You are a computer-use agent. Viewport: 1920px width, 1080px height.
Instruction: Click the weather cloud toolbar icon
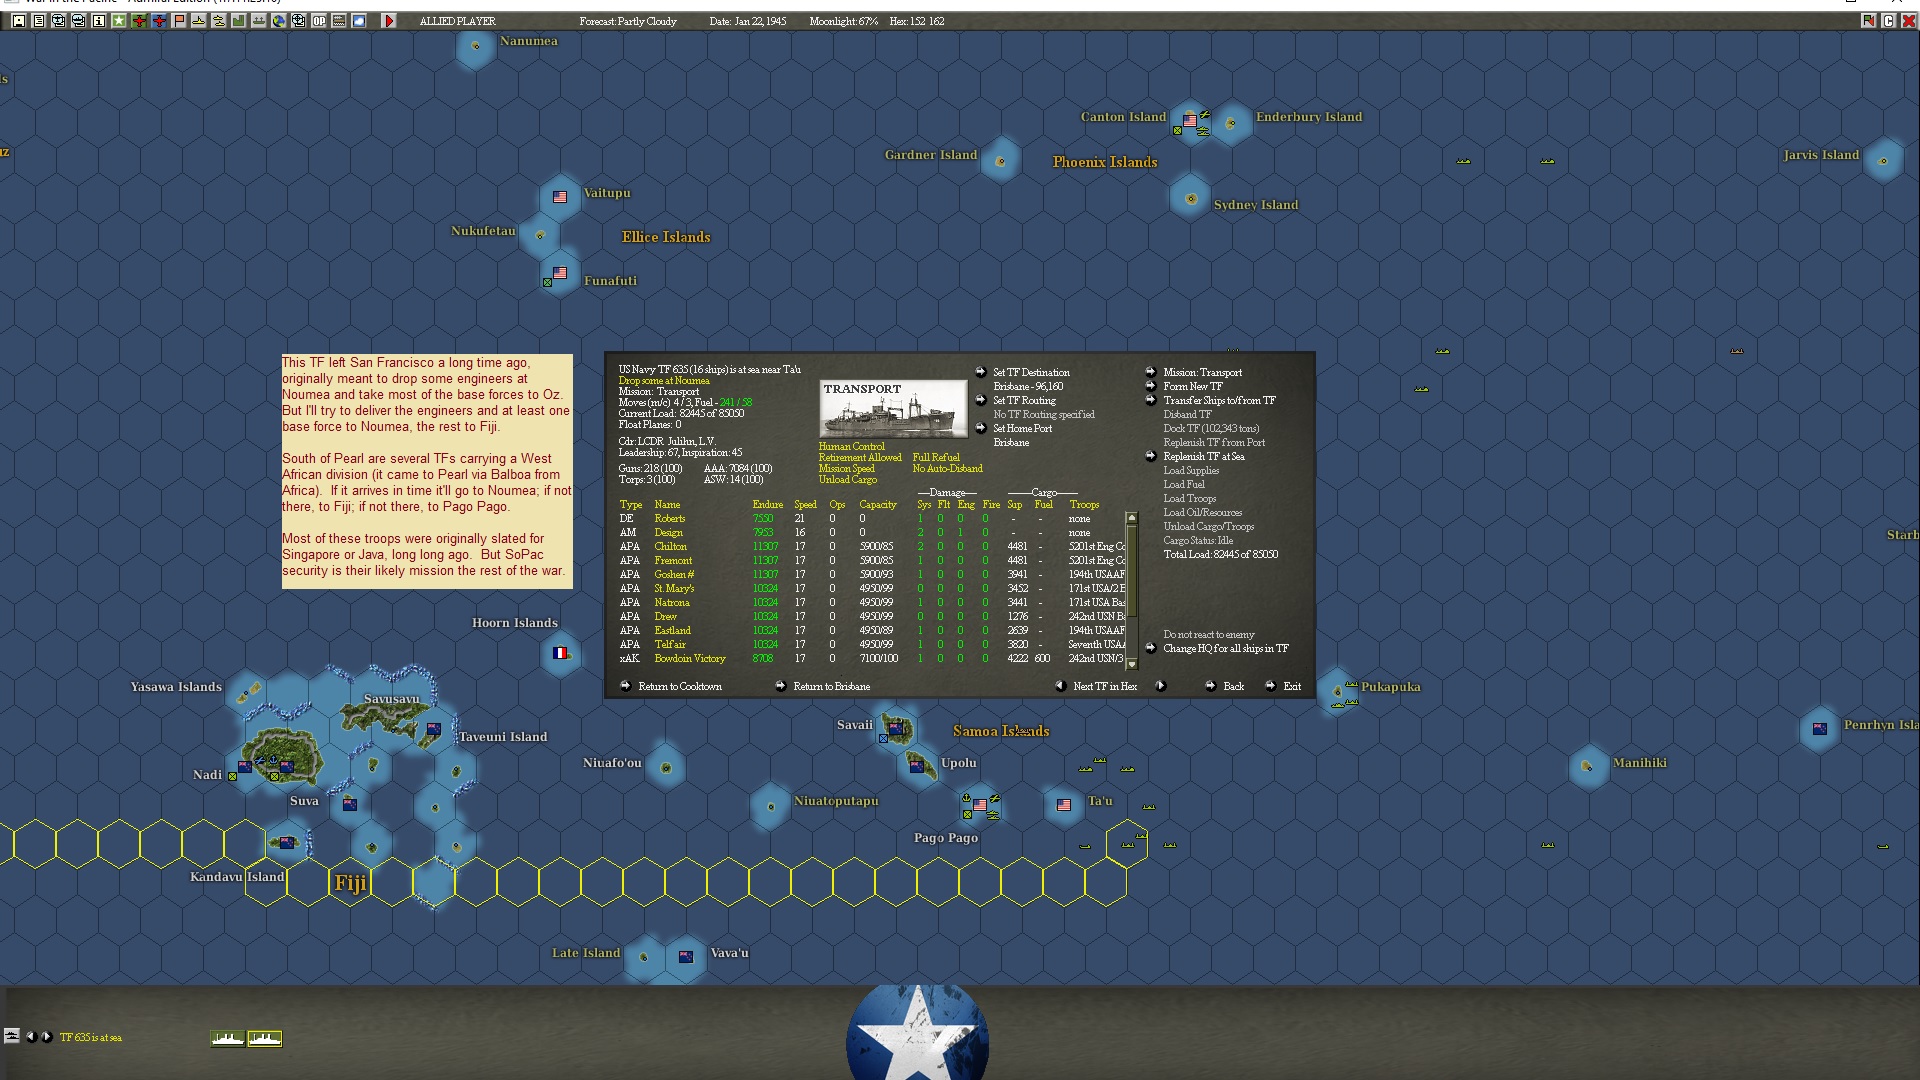[x=359, y=21]
